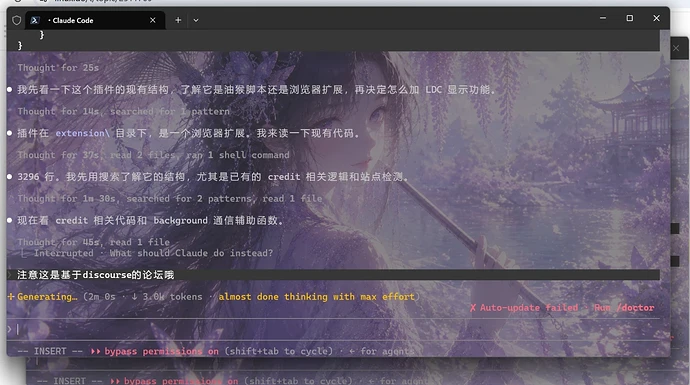Click the message '注意这是基于discourse的论坛哦'
The height and width of the screenshot is (385, 690).
point(95,275)
